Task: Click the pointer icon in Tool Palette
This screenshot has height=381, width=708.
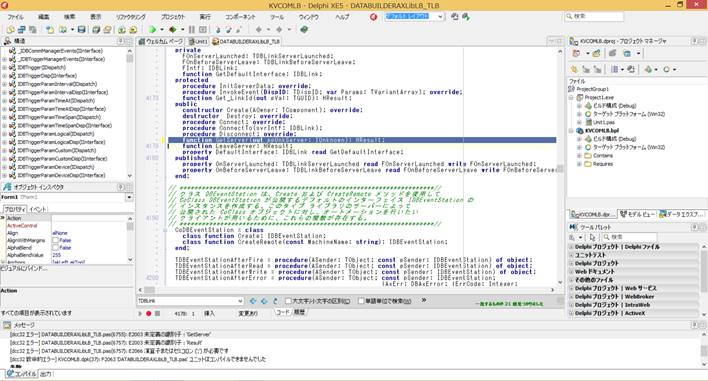Action: click(x=592, y=237)
